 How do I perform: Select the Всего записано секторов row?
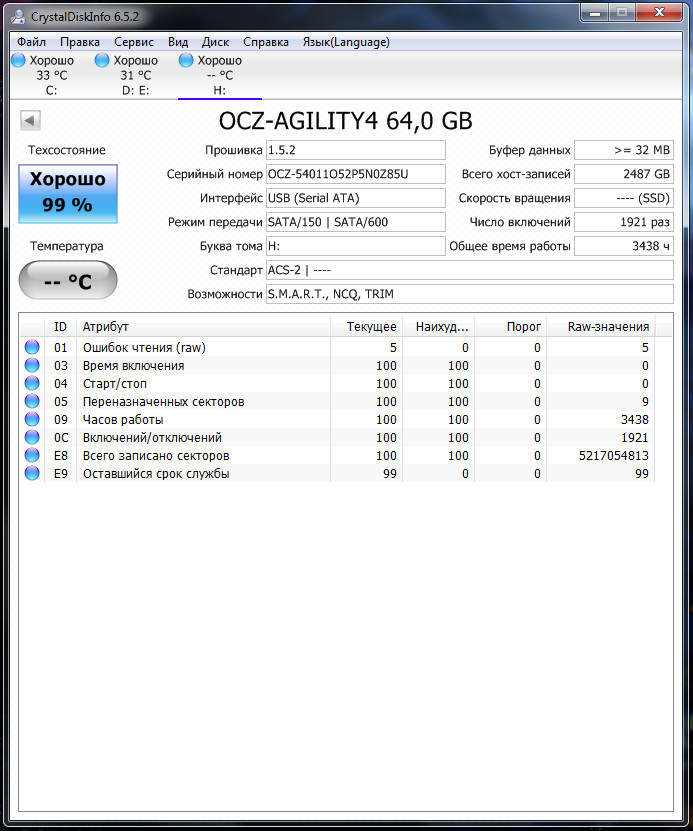tap(337, 456)
